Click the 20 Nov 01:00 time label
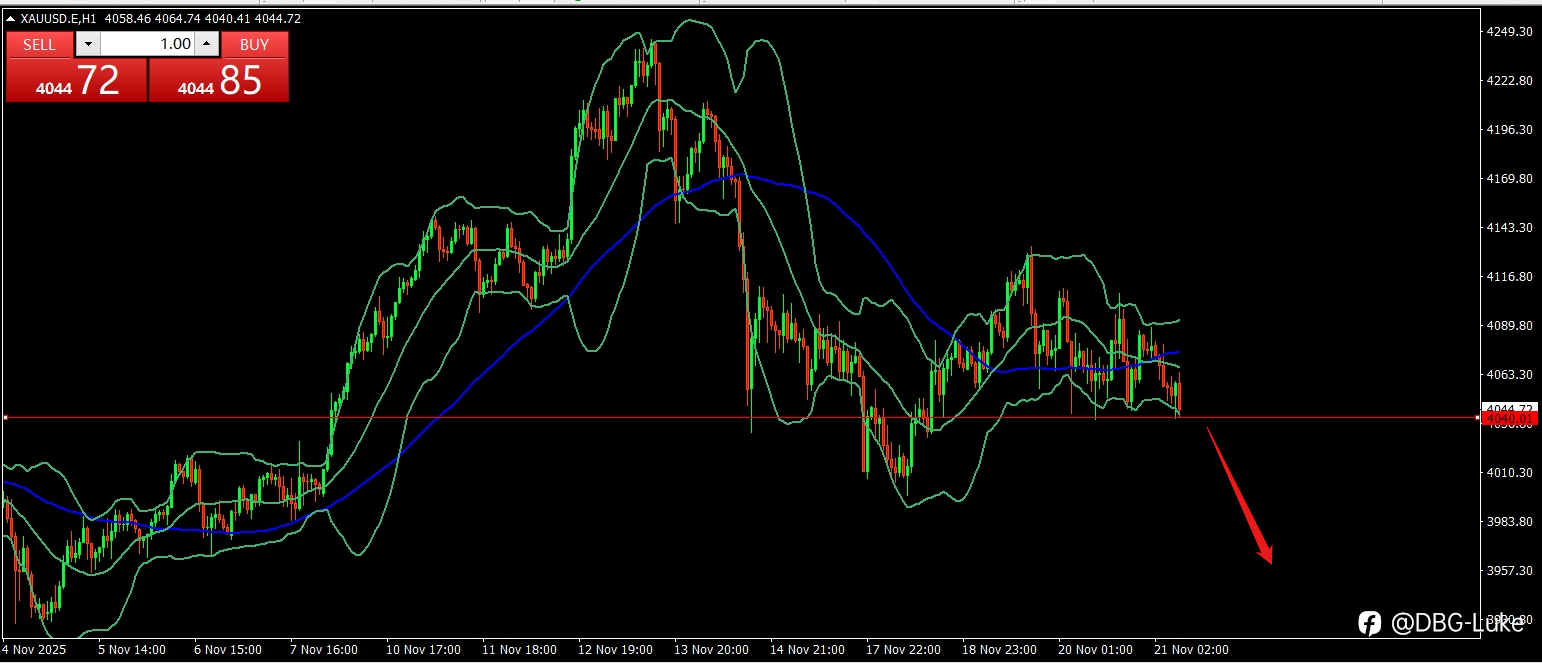Viewport: 1542px width, 663px height. [1096, 650]
